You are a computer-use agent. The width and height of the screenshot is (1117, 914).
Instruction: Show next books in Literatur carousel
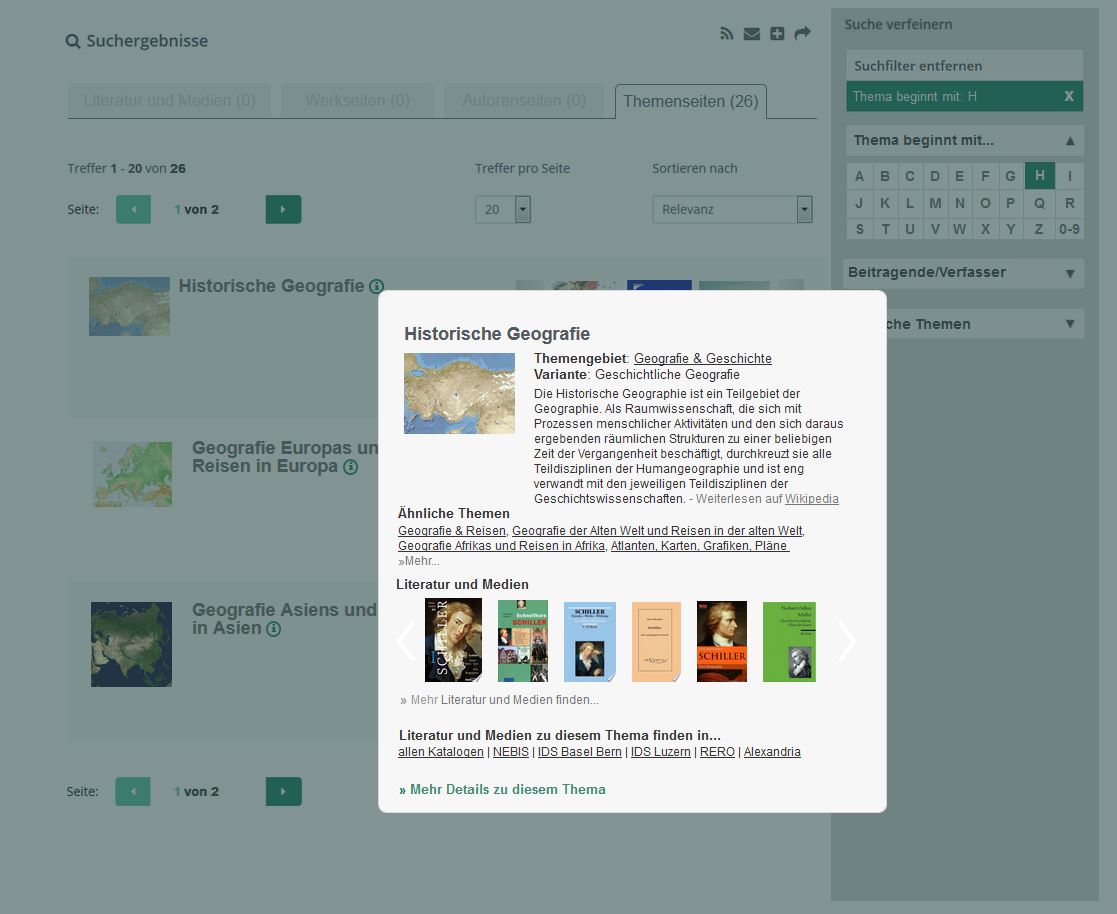pos(846,641)
